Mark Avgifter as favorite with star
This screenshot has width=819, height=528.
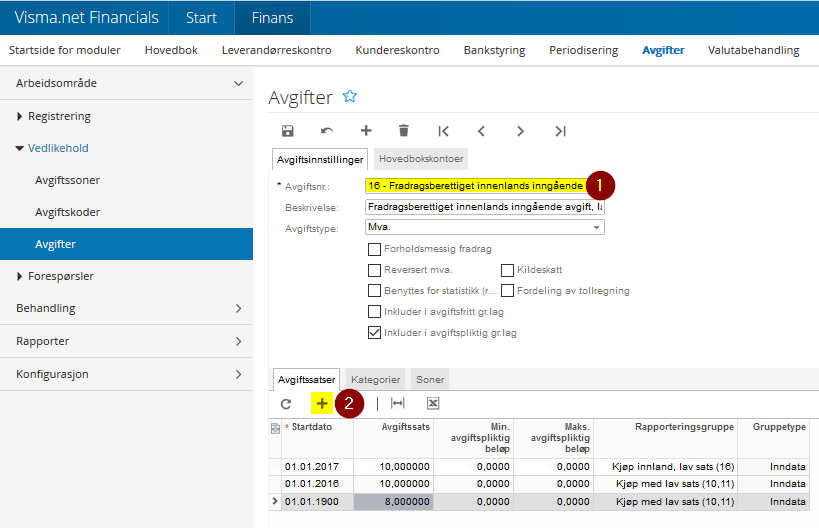tap(350, 97)
